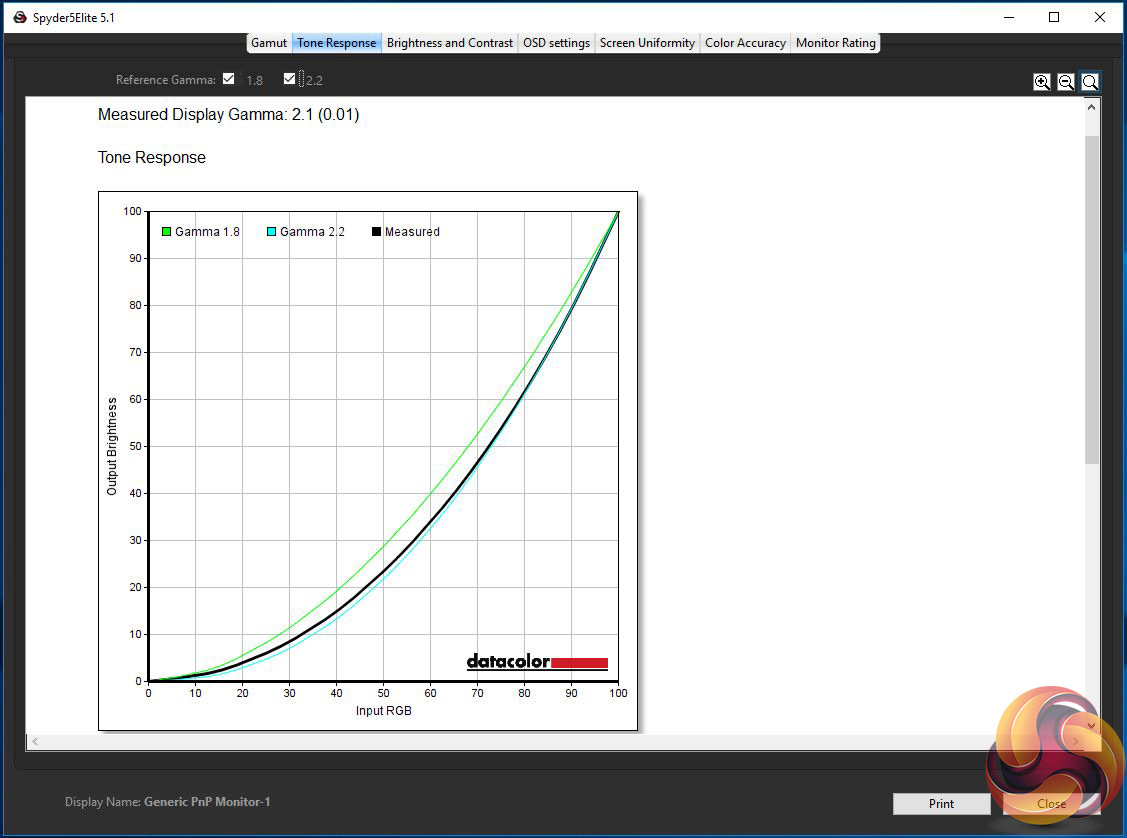Click the vertical scrollbar up arrow

click(x=1091, y=107)
